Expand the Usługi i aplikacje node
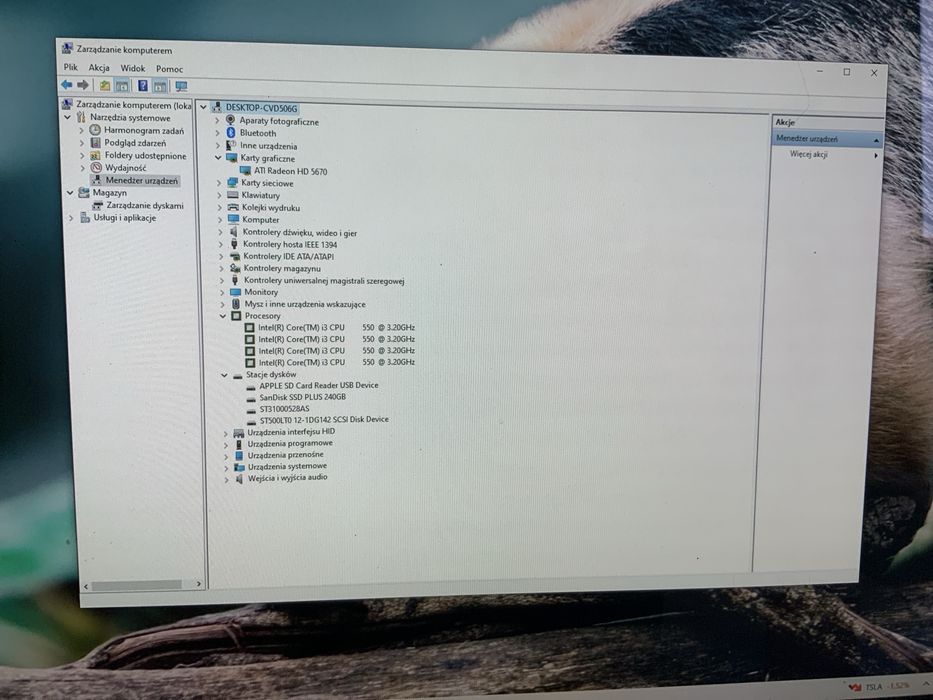The width and height of the screenshot is (933, 700). tap(71, 218)
